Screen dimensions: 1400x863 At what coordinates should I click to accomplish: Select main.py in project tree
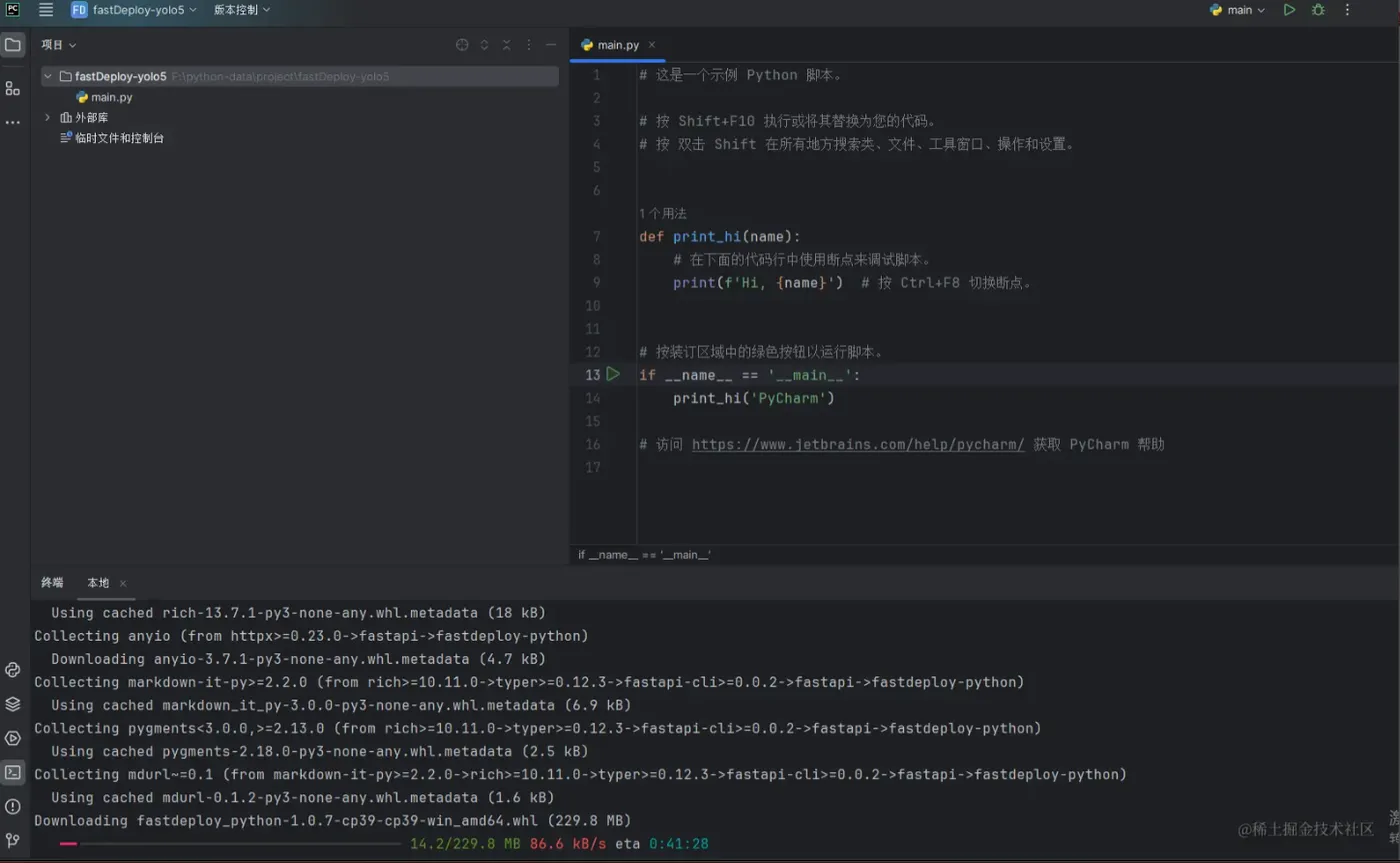click(x=104, y=97)
